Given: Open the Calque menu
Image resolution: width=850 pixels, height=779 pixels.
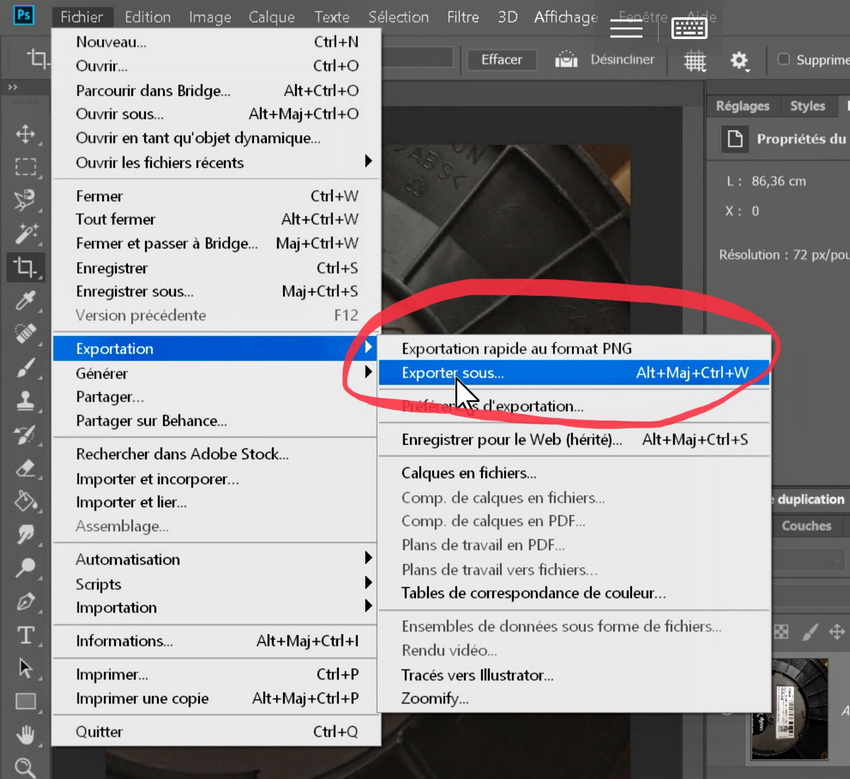Looking at the screenshot, I should click(272, 17).
